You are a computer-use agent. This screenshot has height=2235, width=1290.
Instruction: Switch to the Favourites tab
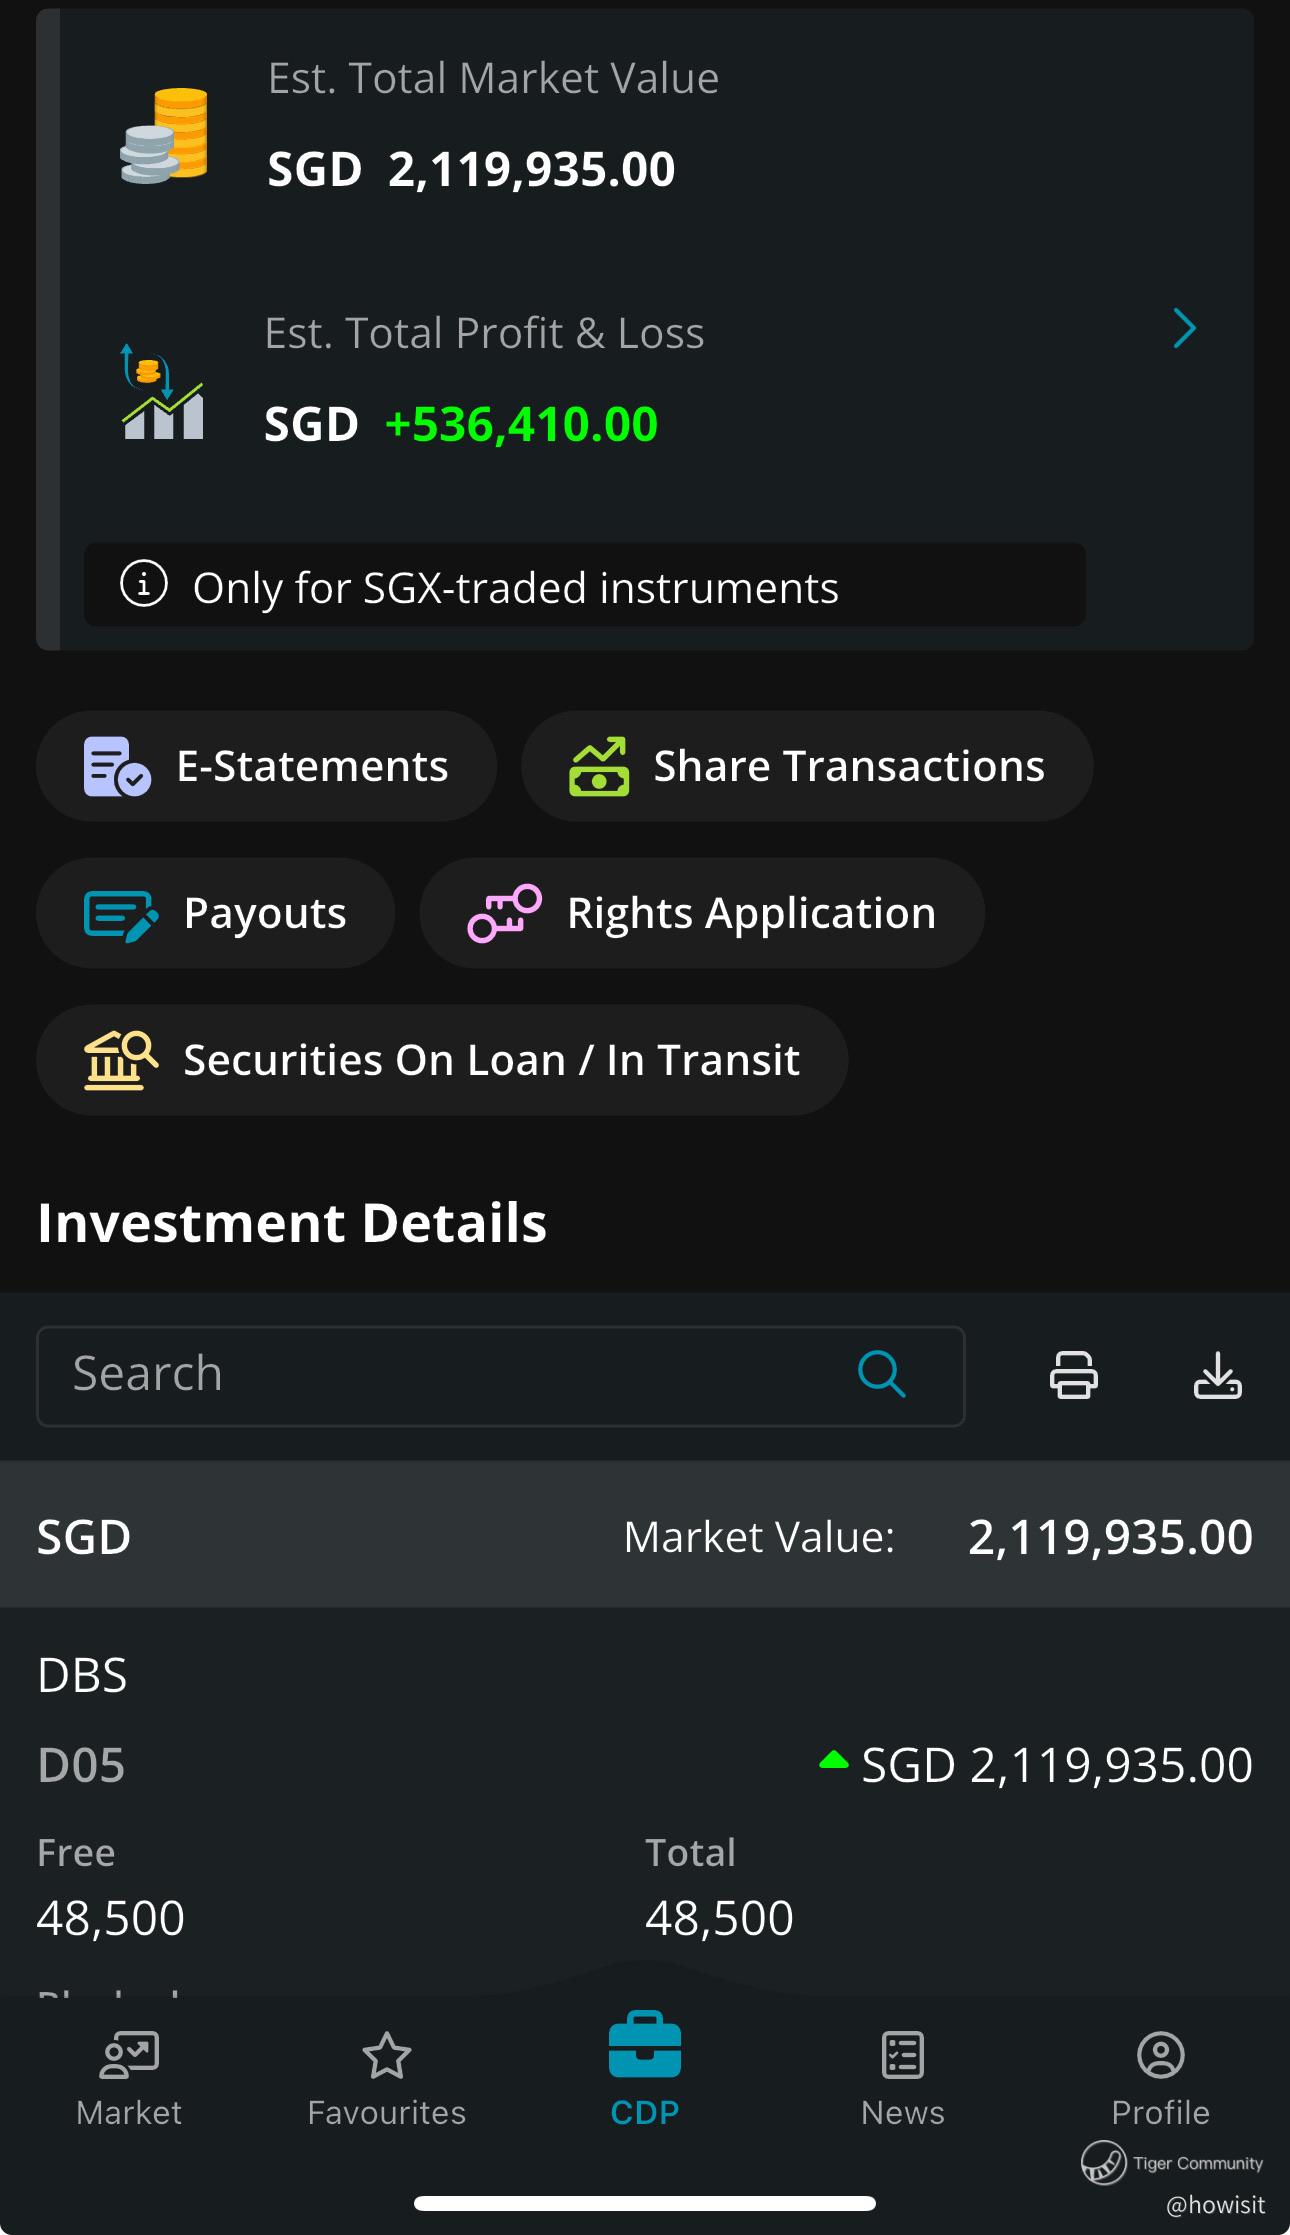click(387, 2077)
